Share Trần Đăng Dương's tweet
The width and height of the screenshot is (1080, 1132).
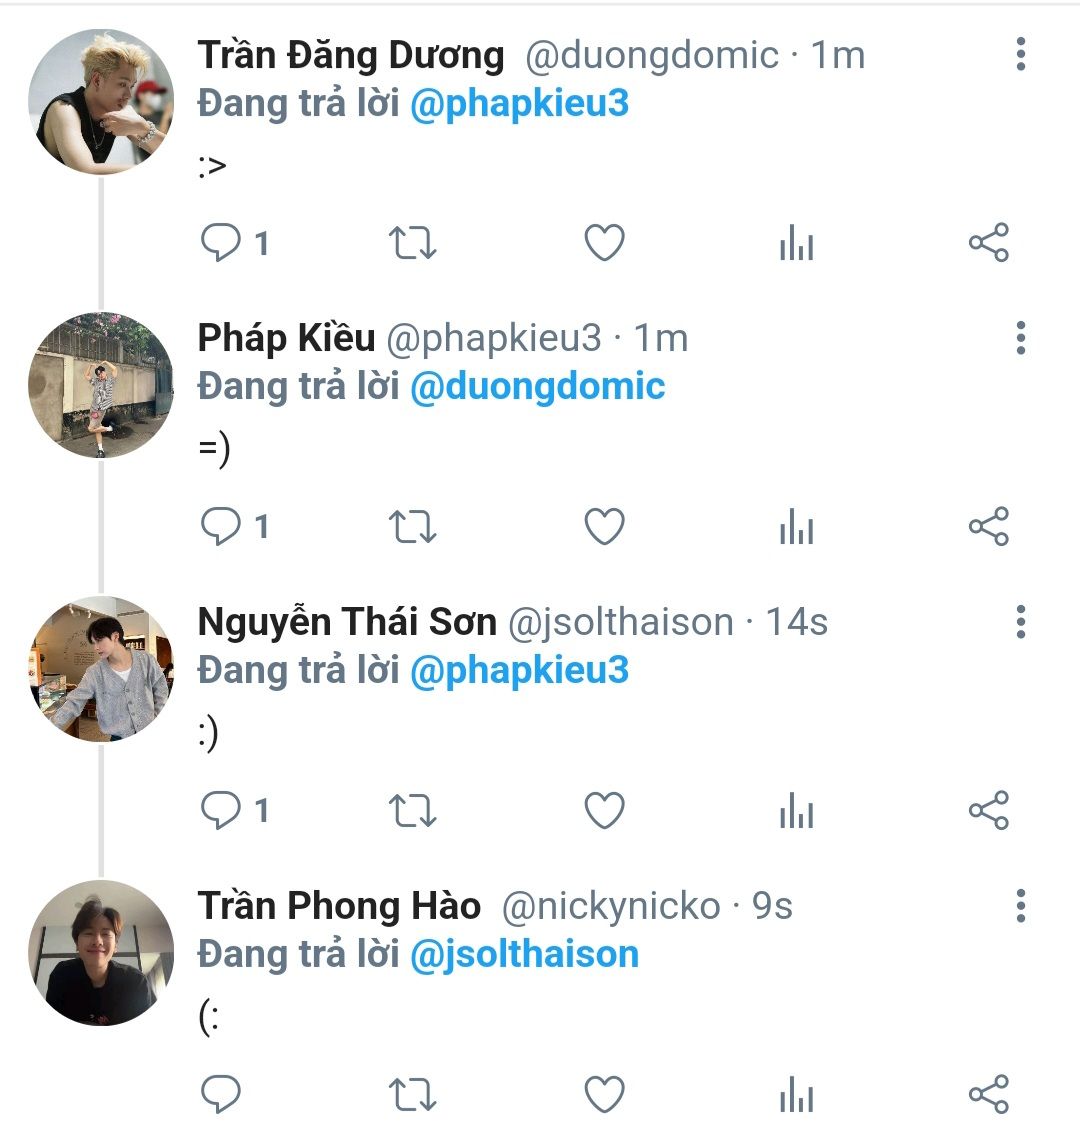point(988,243)
